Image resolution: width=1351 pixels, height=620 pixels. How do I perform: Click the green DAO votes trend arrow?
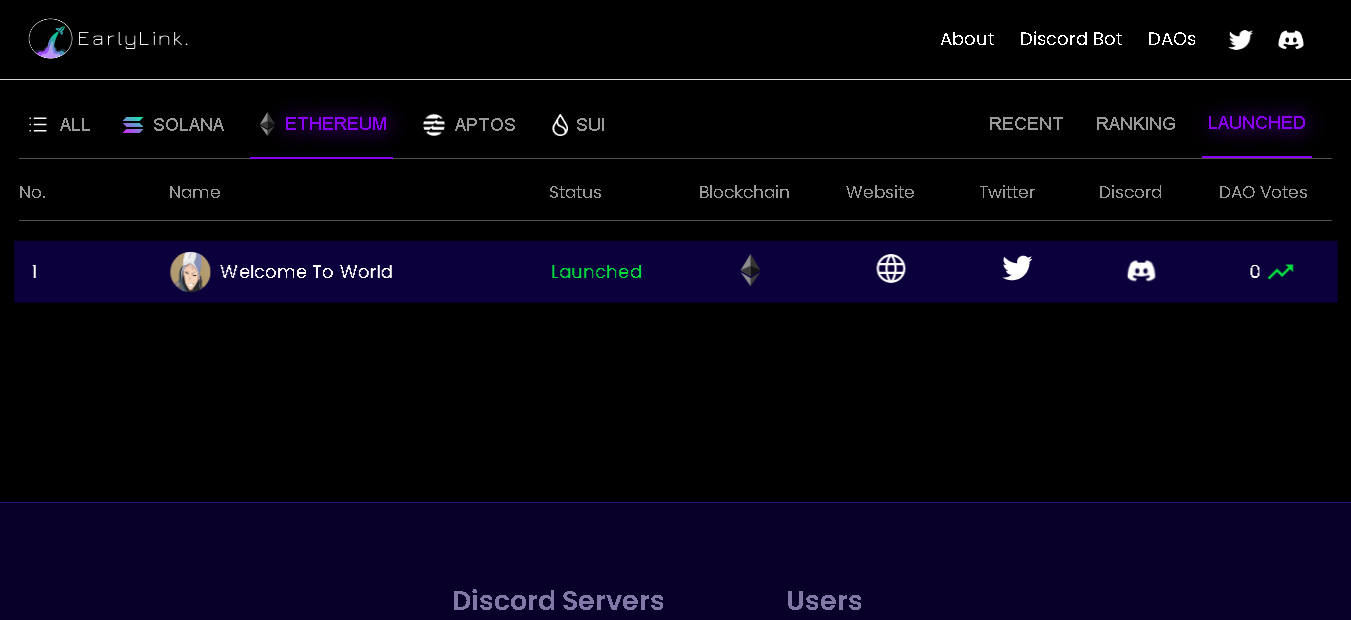pyautogui.click(x=1281, y=271)
